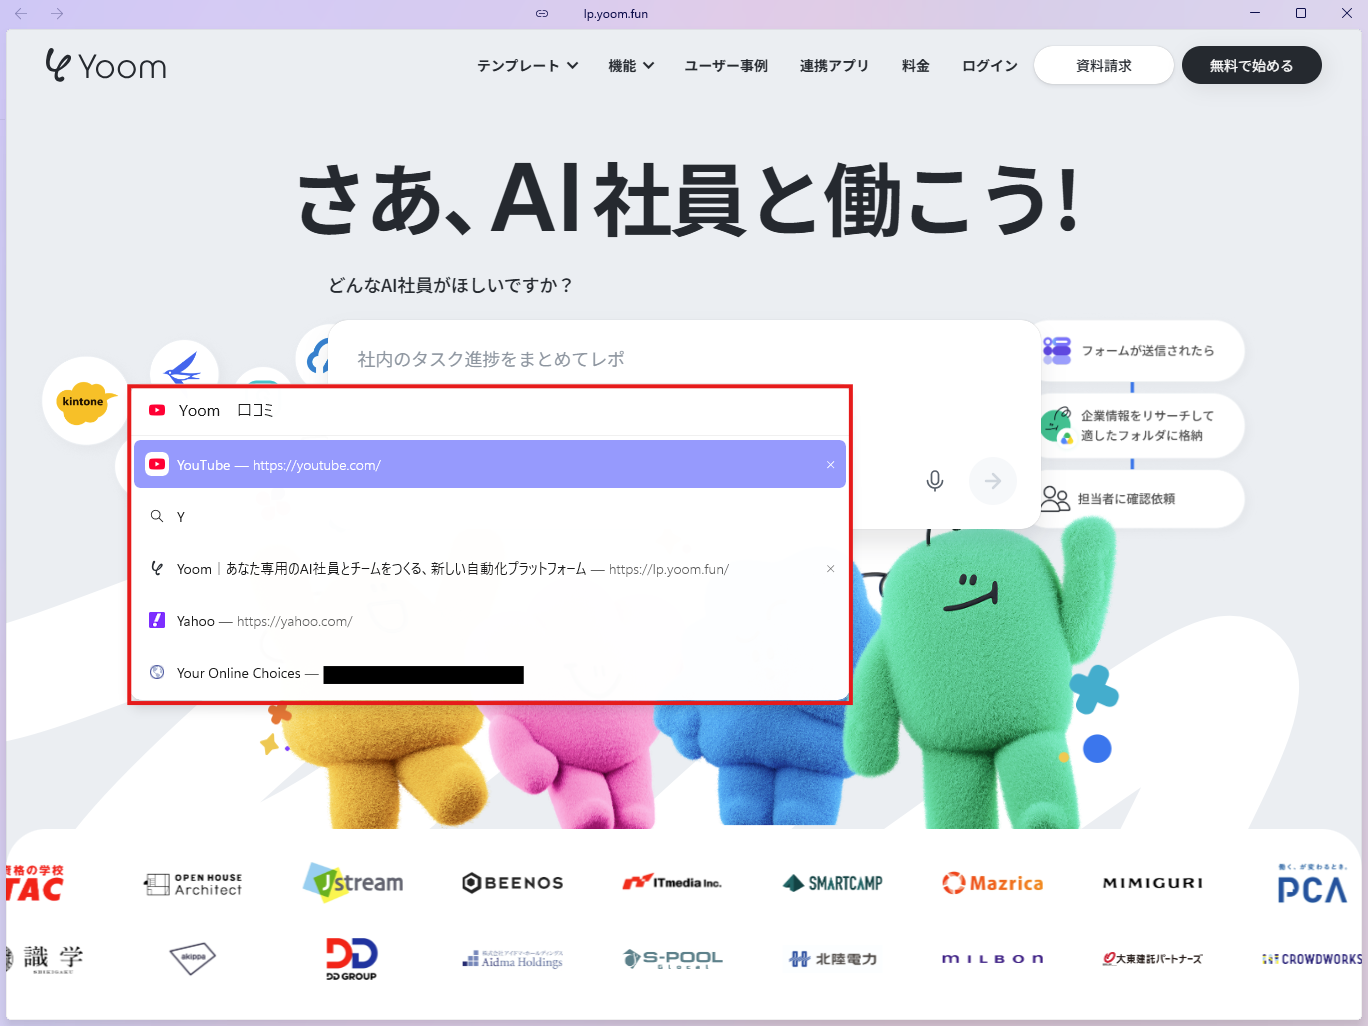Click the address field showing 'Yoom 口コミ'

(x=490, y=411)
